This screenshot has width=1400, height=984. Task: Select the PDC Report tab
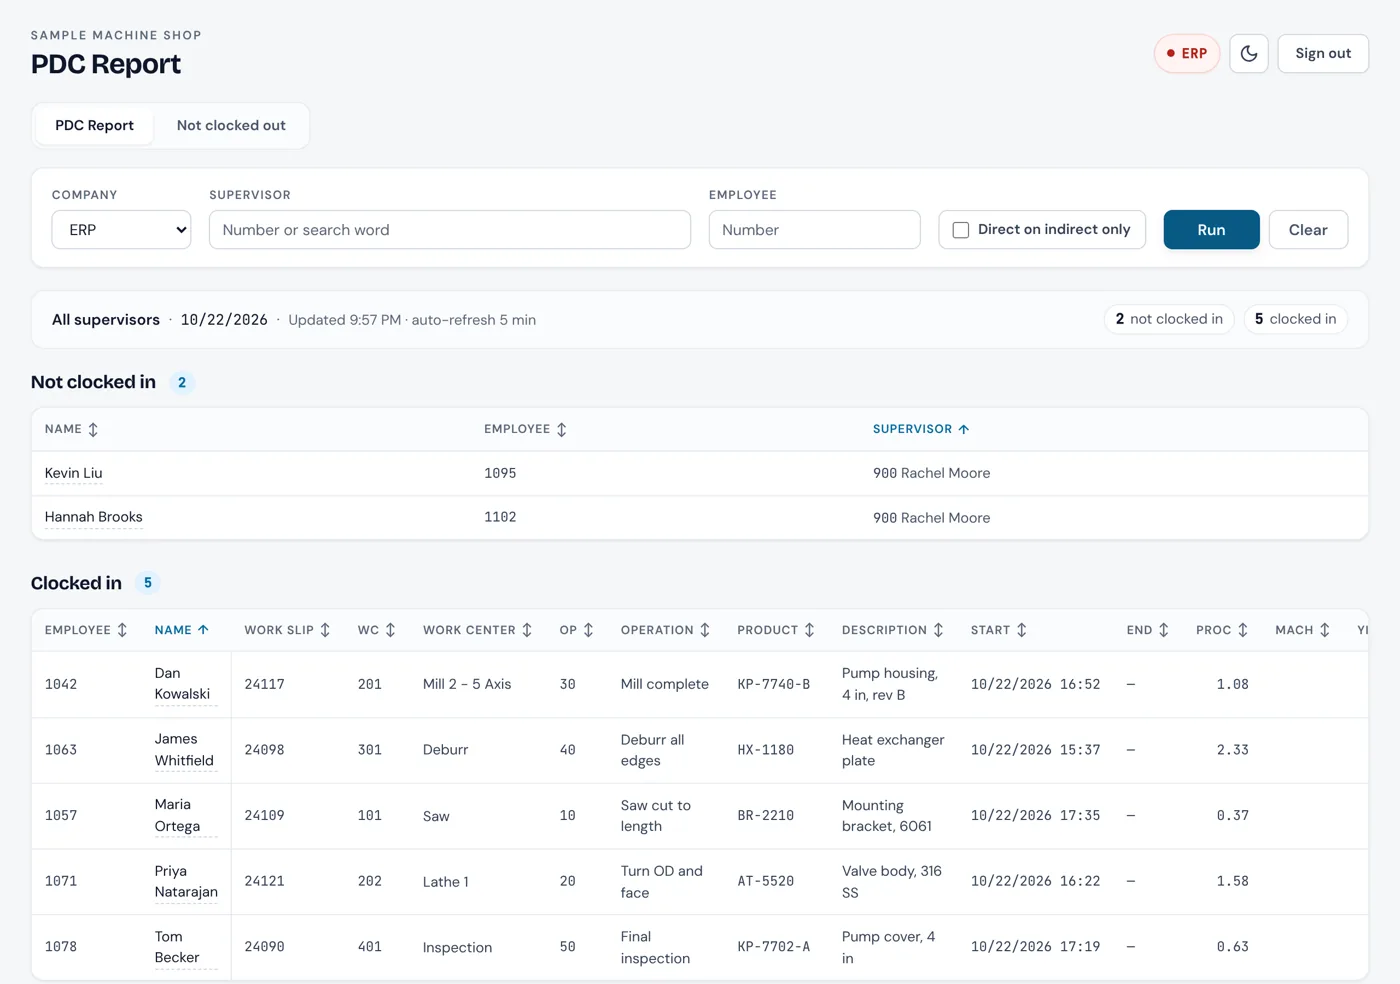94,126
